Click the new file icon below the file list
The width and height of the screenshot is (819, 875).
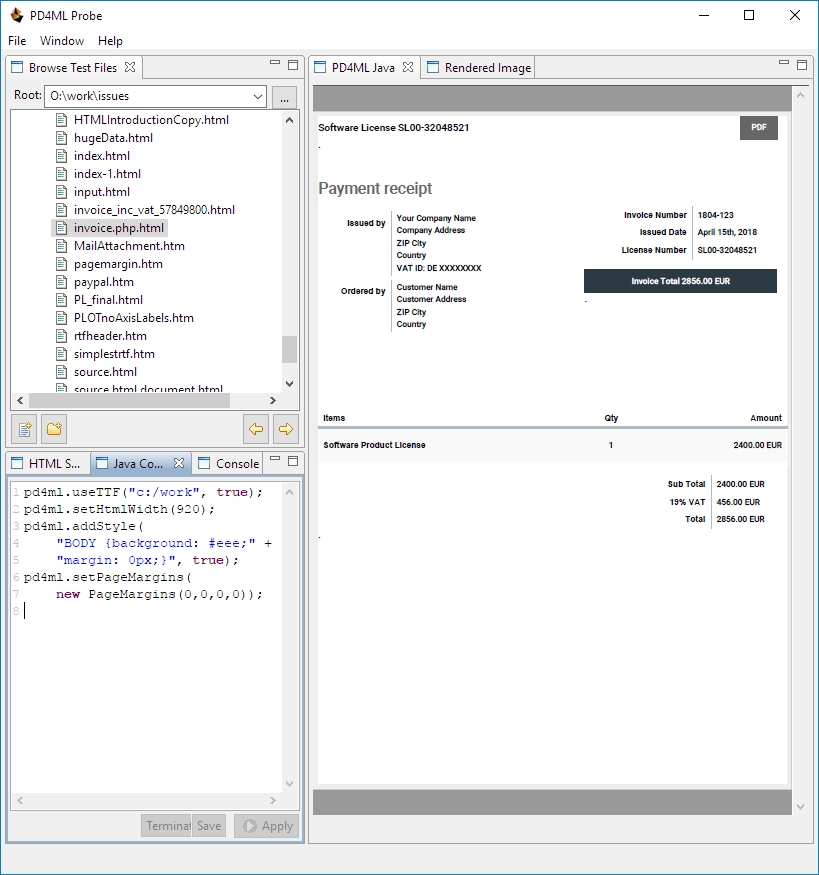pyautogui.click(x=26, y=429)
